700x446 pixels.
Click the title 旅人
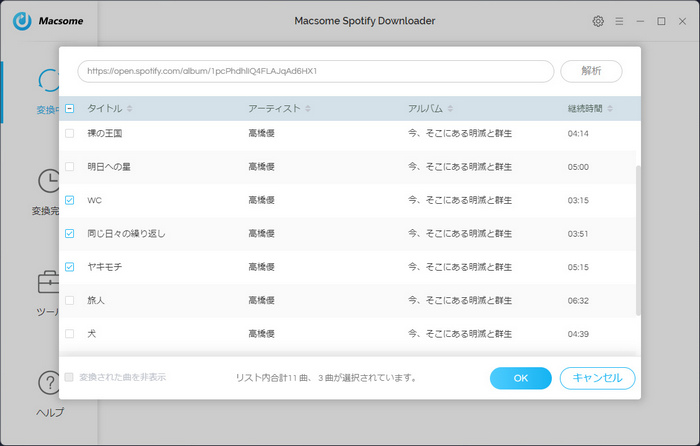(x=96, y=300)
